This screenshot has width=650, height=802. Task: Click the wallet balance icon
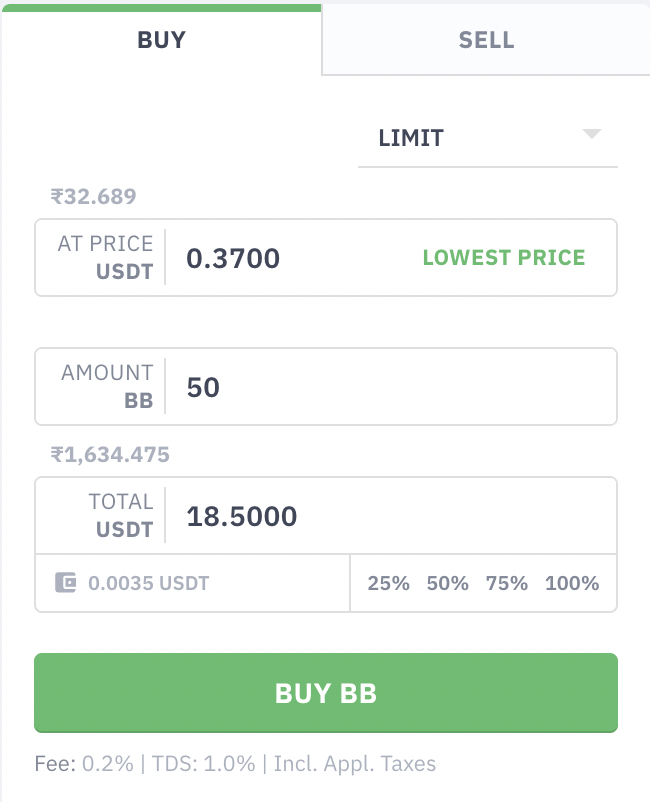pos(65,583)
